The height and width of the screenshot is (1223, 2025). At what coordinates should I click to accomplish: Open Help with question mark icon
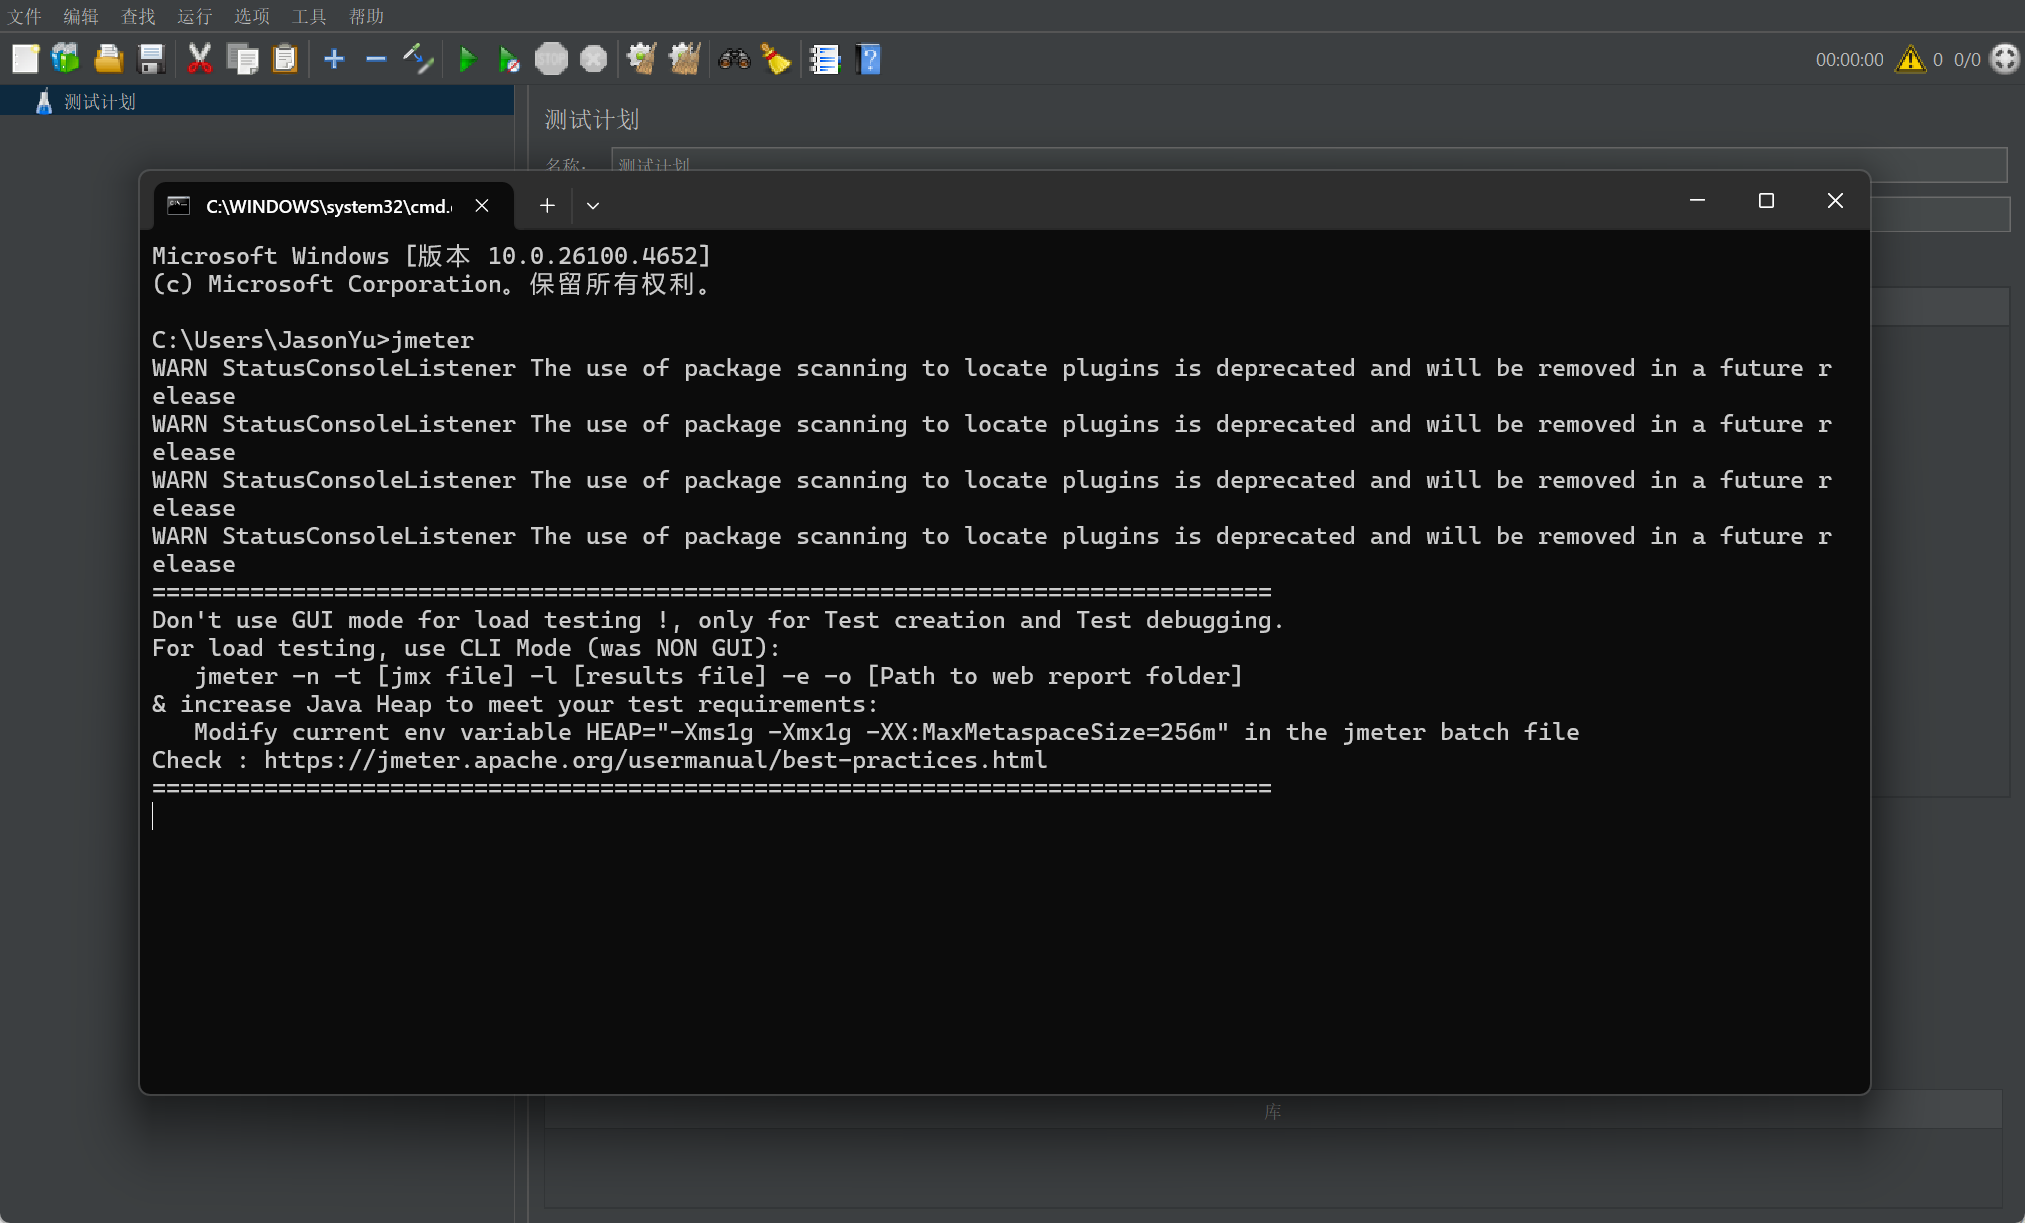(x=868, y=59)
